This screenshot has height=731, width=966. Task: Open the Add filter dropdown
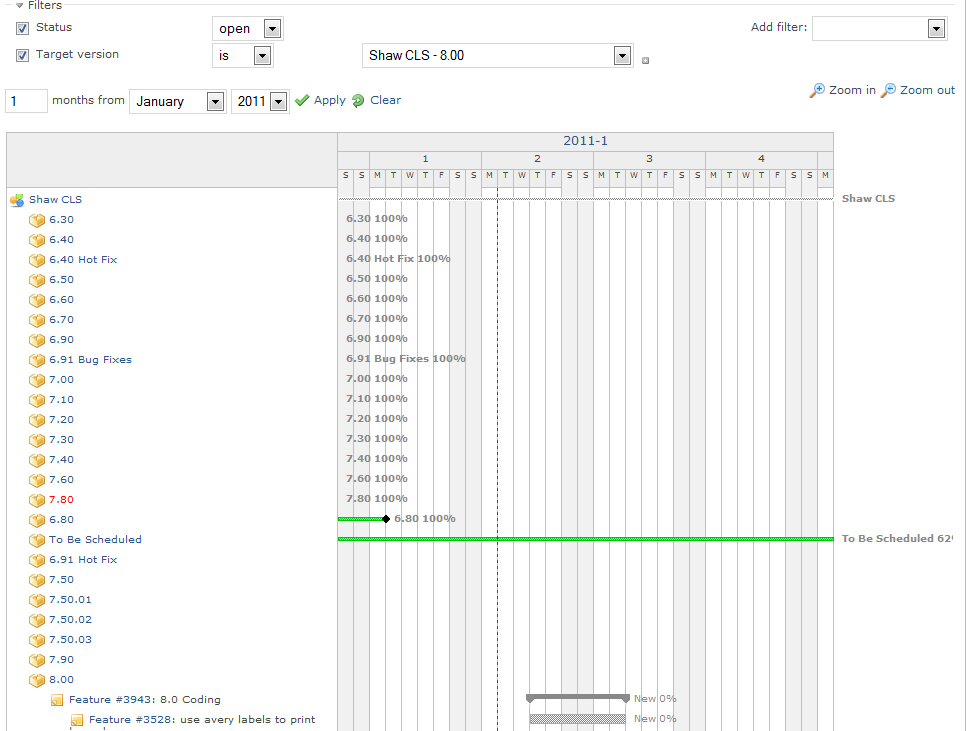[880, 28]
